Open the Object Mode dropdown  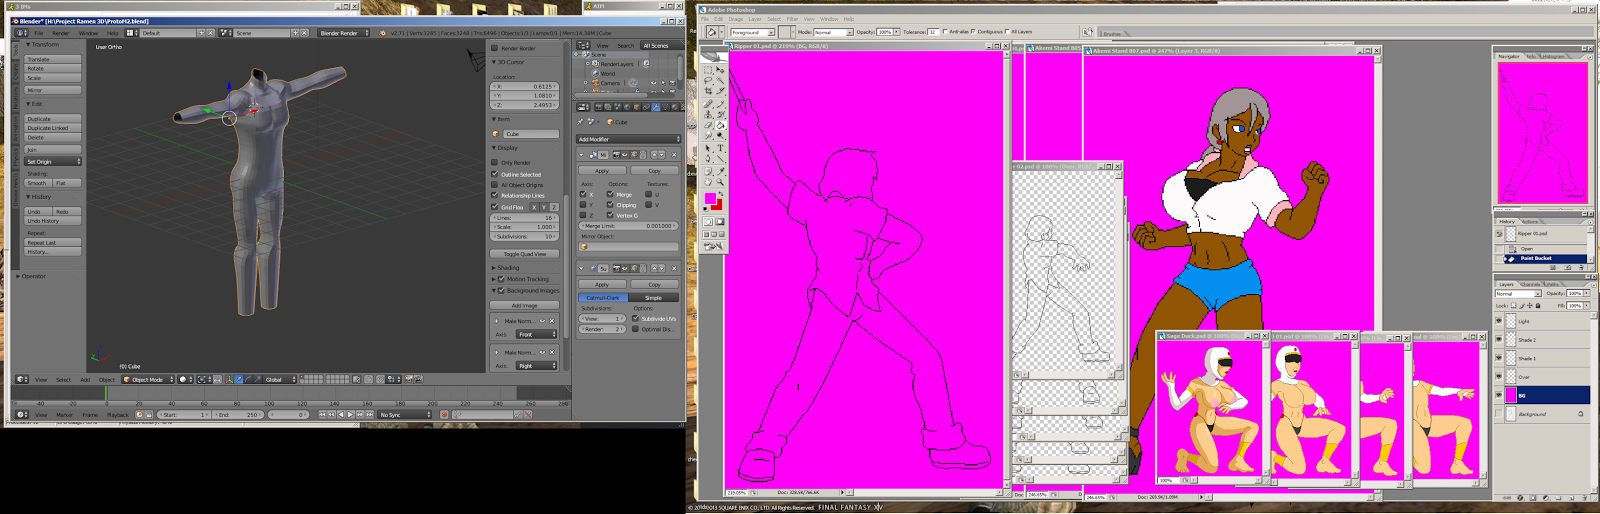pos(147,380)
